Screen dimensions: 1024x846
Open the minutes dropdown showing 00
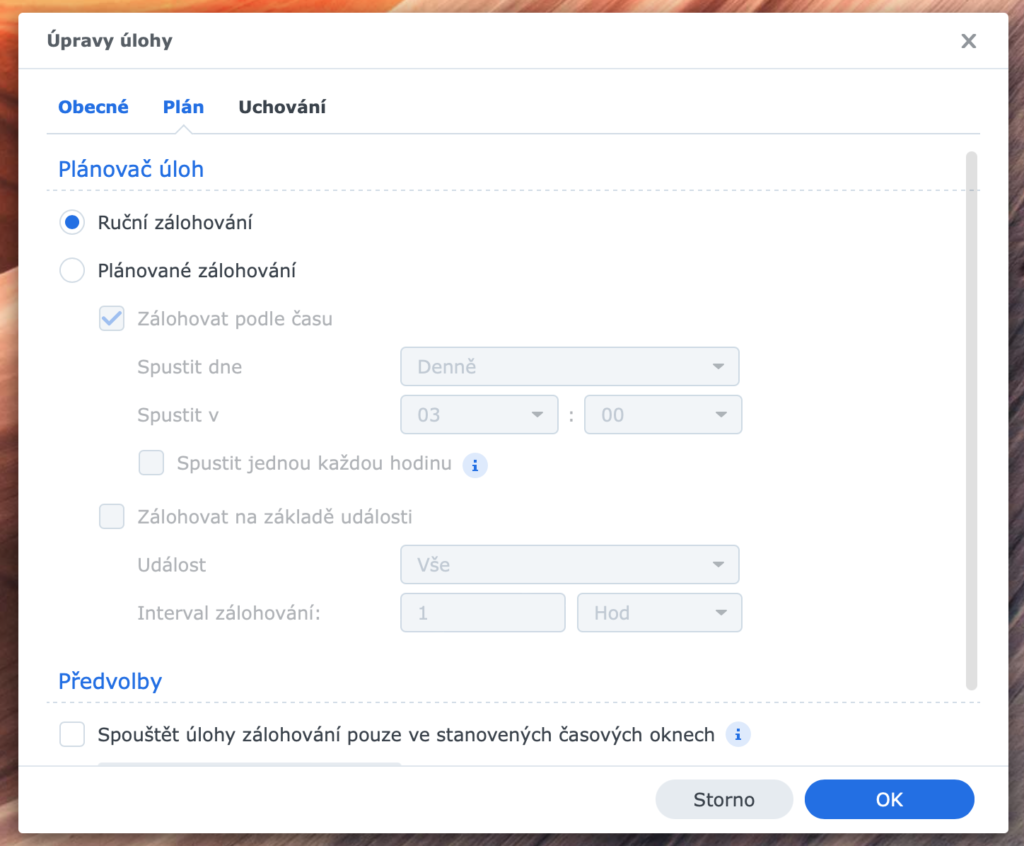point(663,414)
